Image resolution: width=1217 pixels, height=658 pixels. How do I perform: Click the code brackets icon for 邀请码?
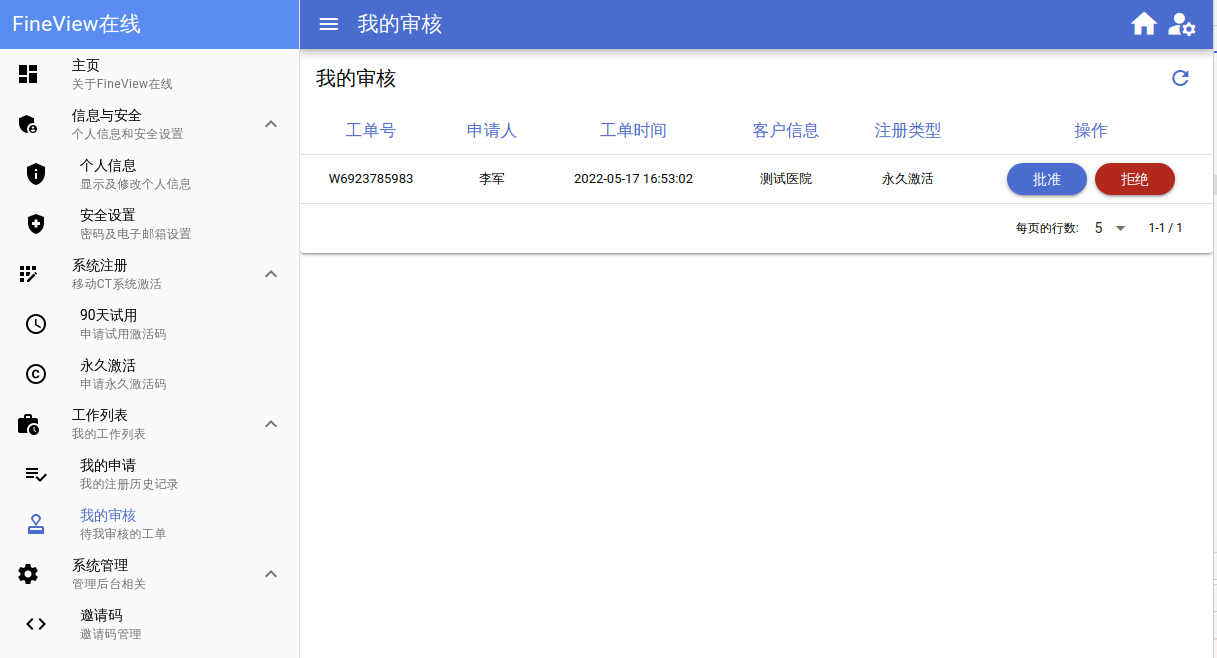click(x=36, y=624)
